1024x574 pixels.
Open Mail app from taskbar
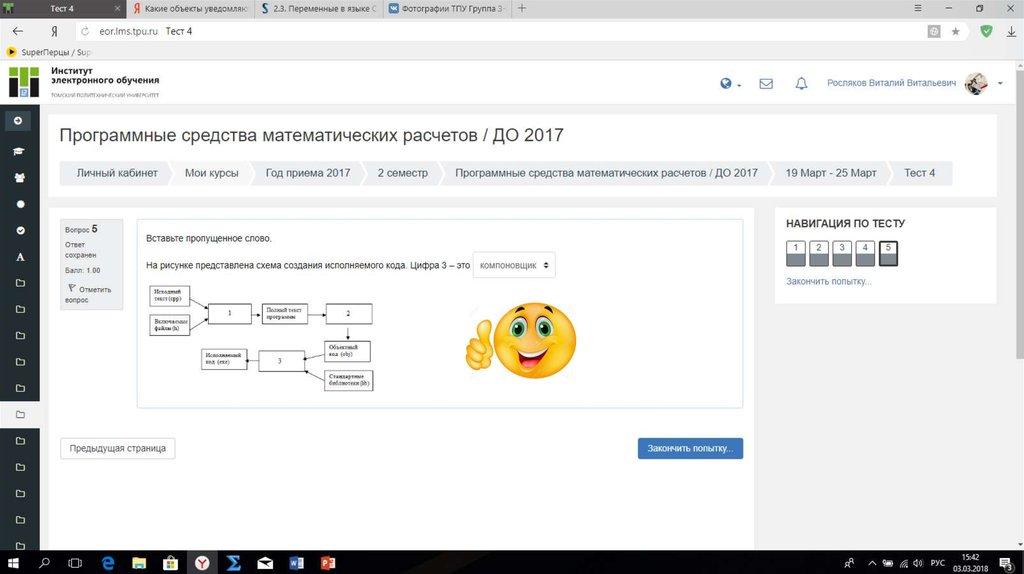[x=265, y=563]
